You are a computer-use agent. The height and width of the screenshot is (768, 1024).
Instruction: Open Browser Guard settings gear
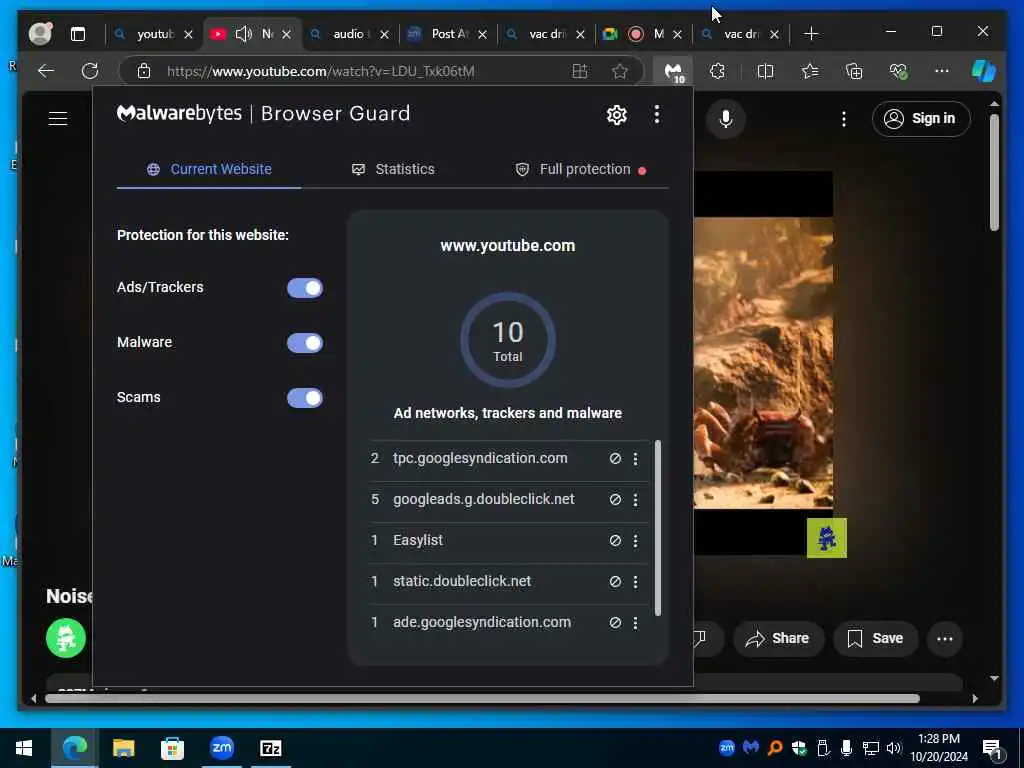(616, 115)
